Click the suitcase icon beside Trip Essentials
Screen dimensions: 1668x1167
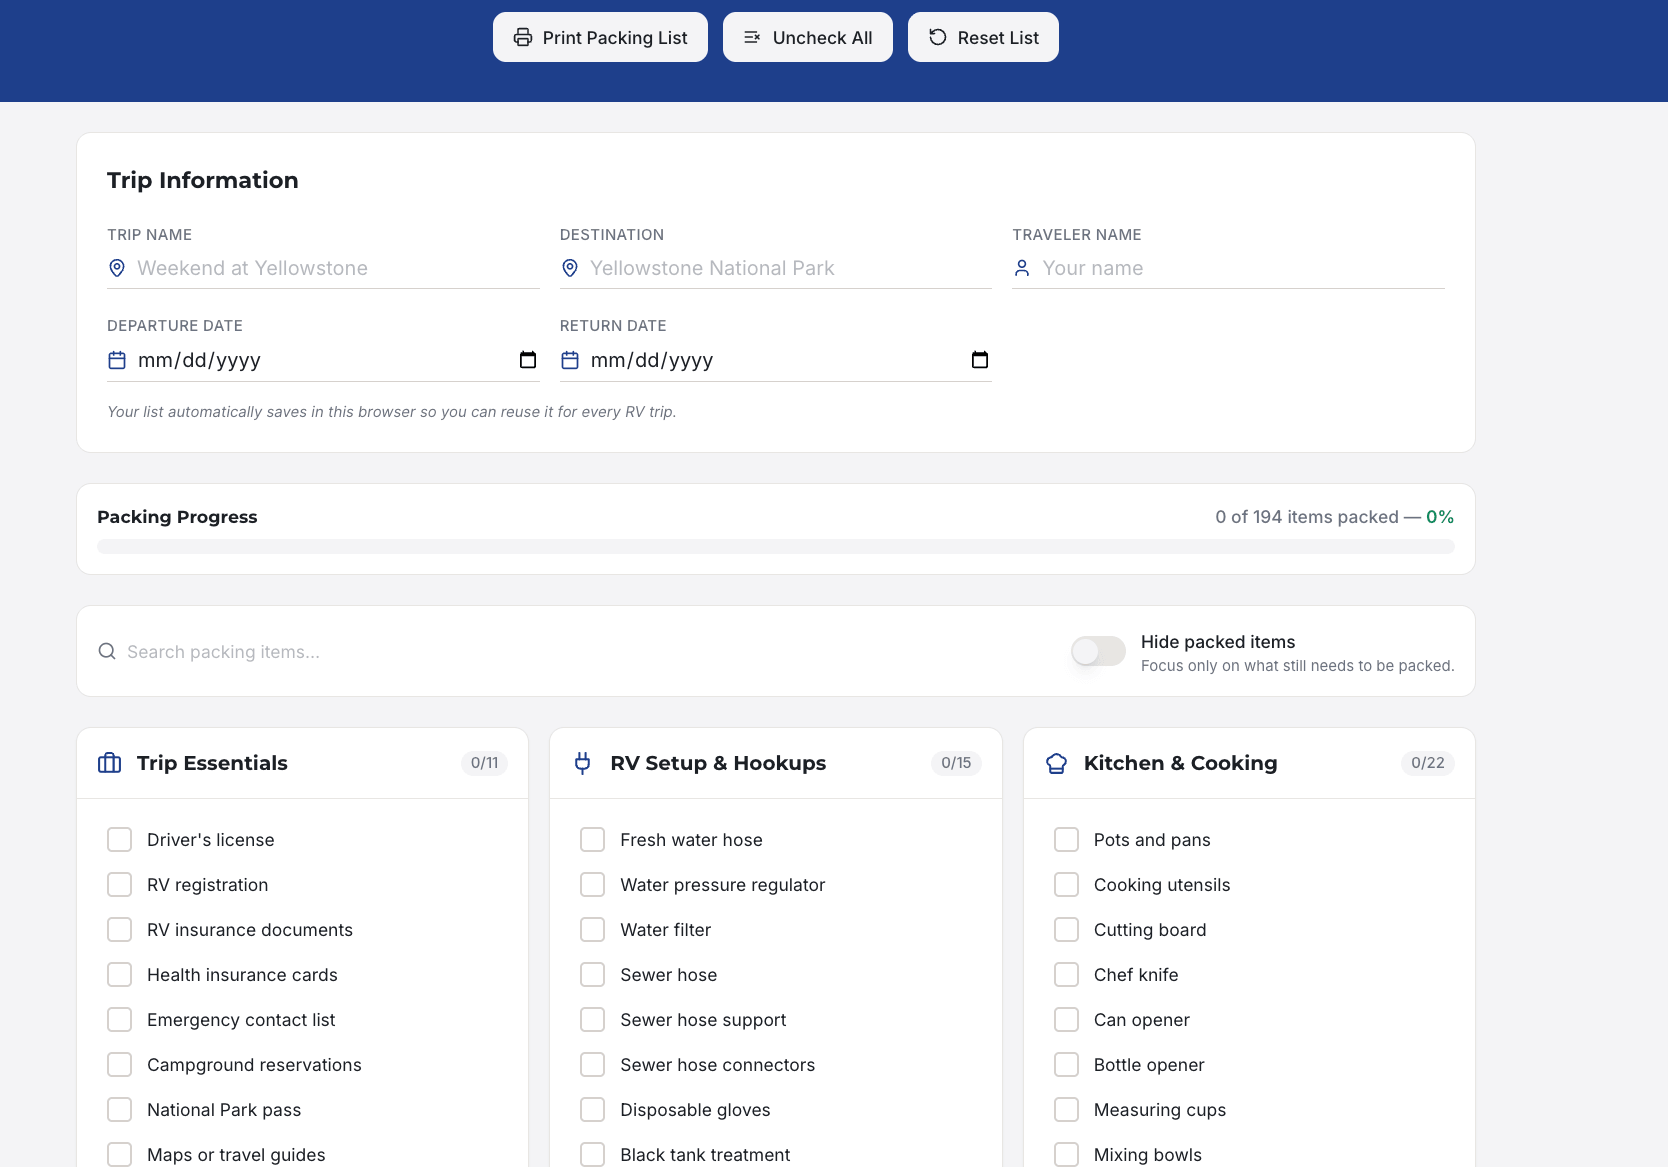110,763
